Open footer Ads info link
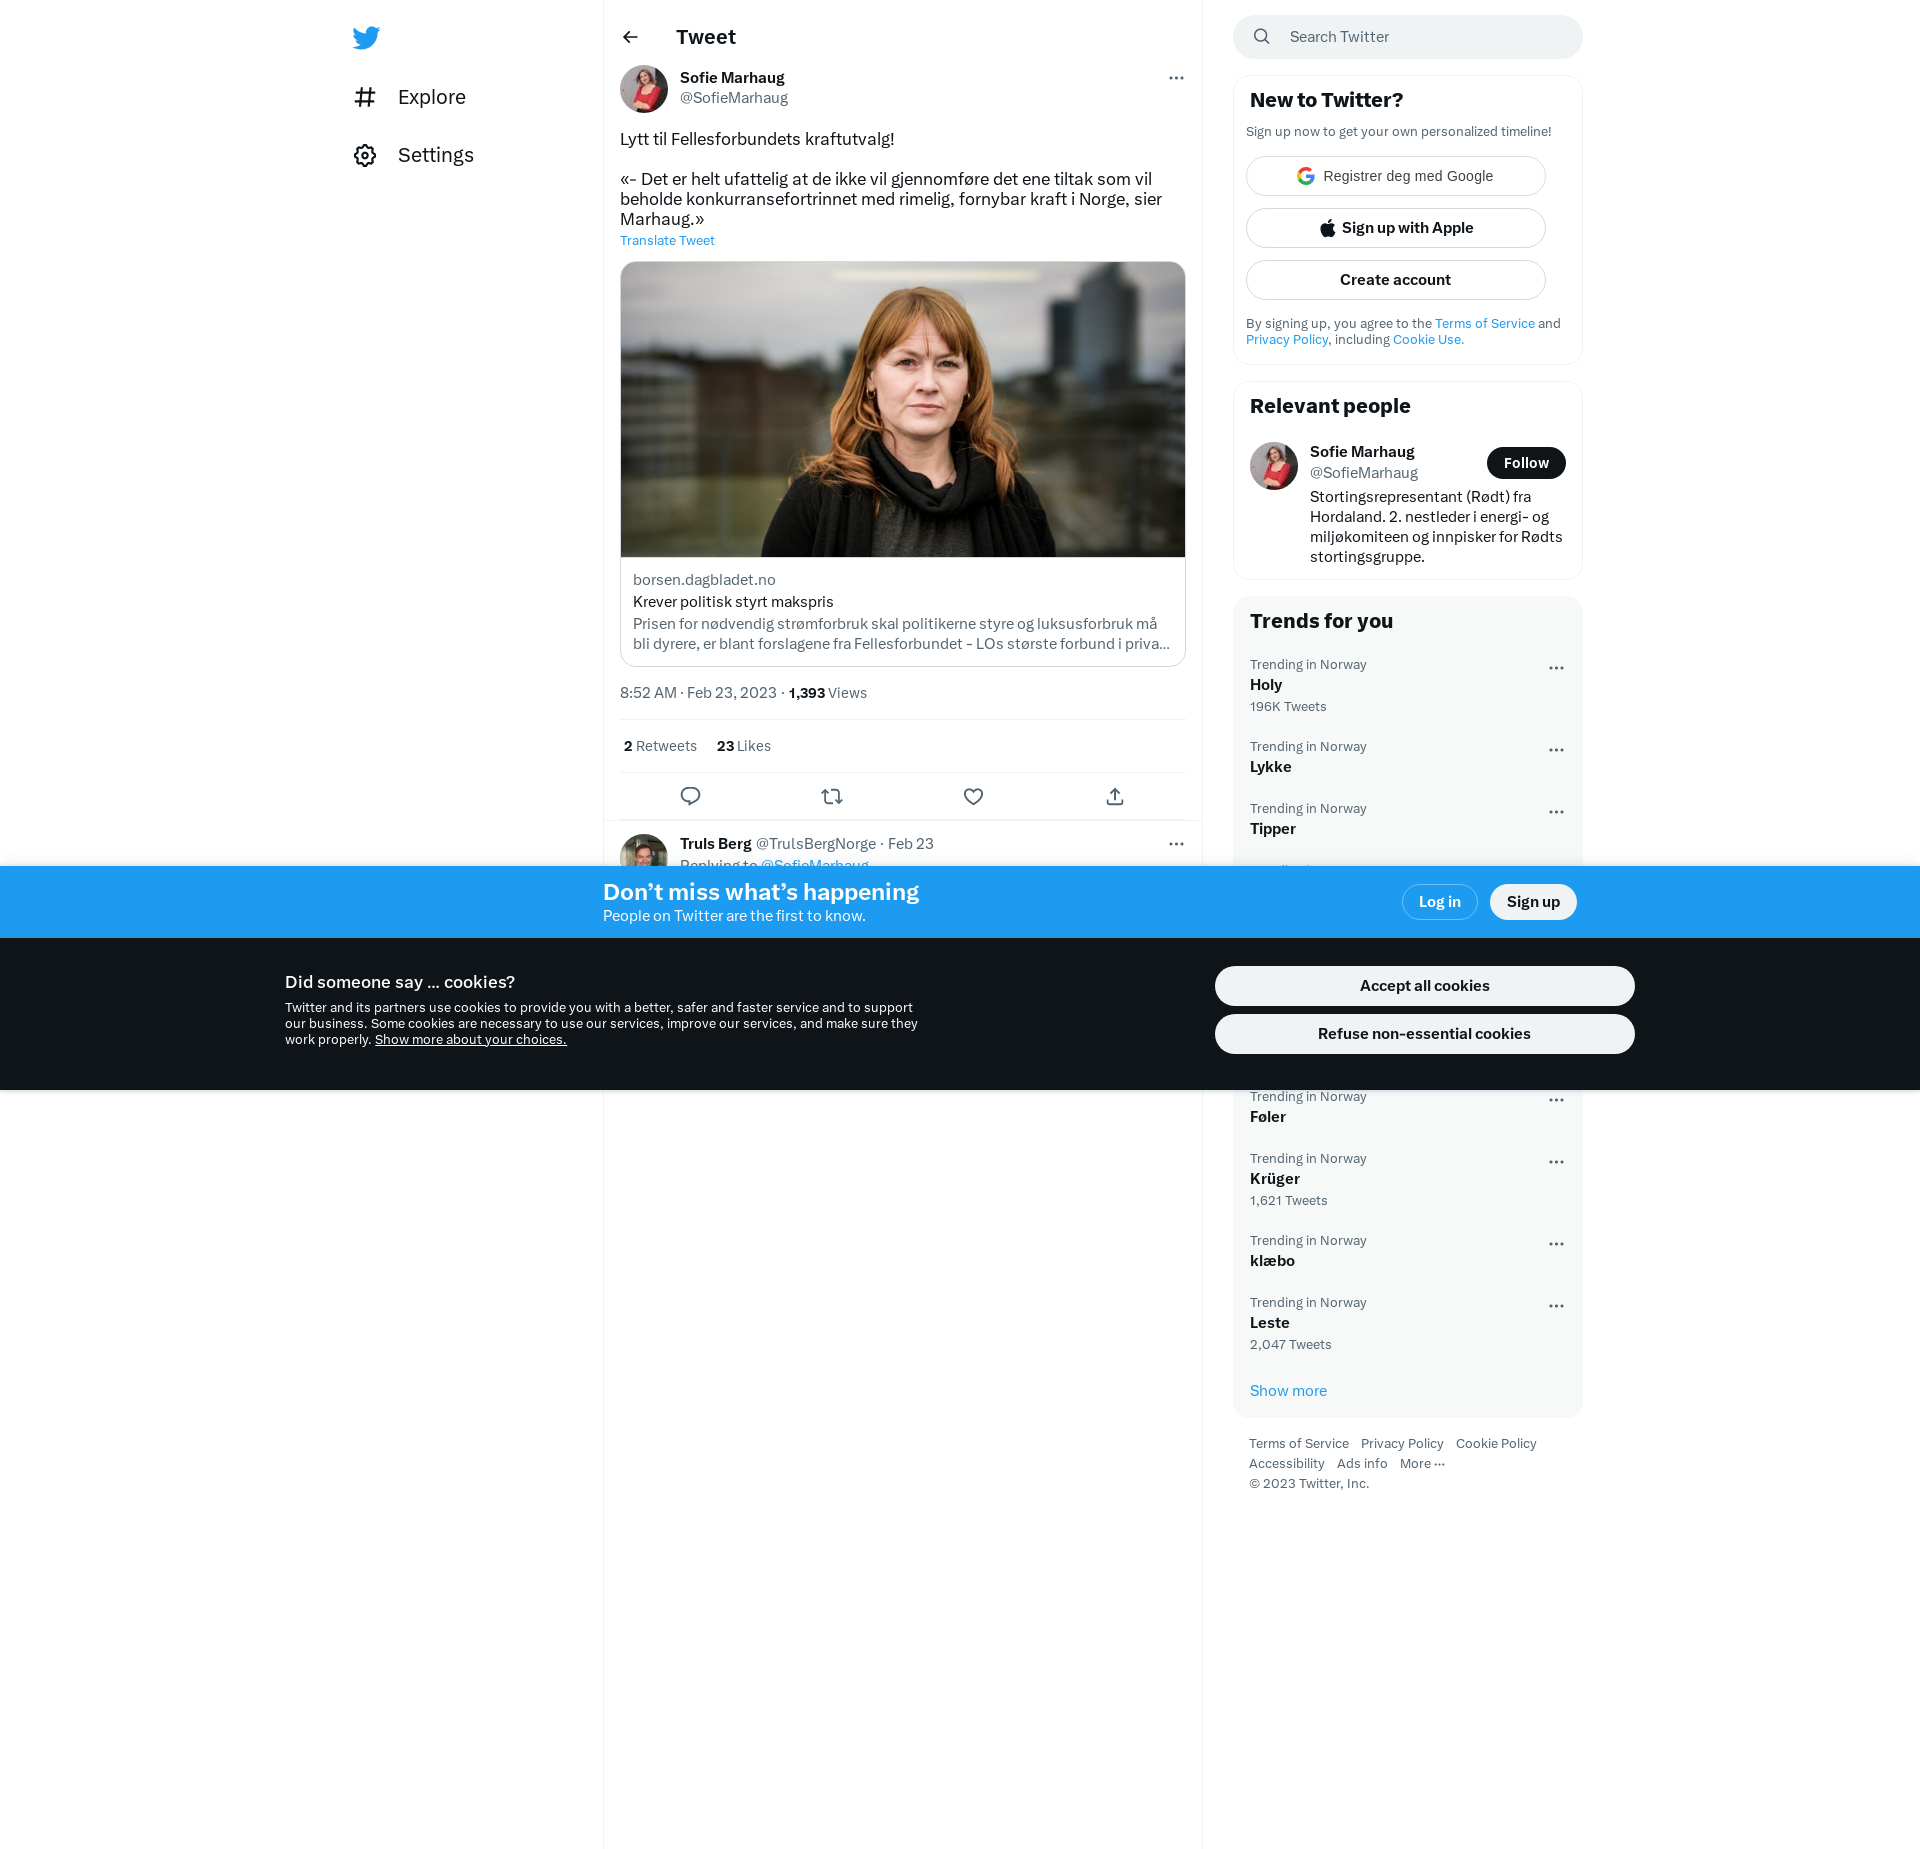The width and height of the screenshot is (1920, 1849). (x=1362, y=1464)
